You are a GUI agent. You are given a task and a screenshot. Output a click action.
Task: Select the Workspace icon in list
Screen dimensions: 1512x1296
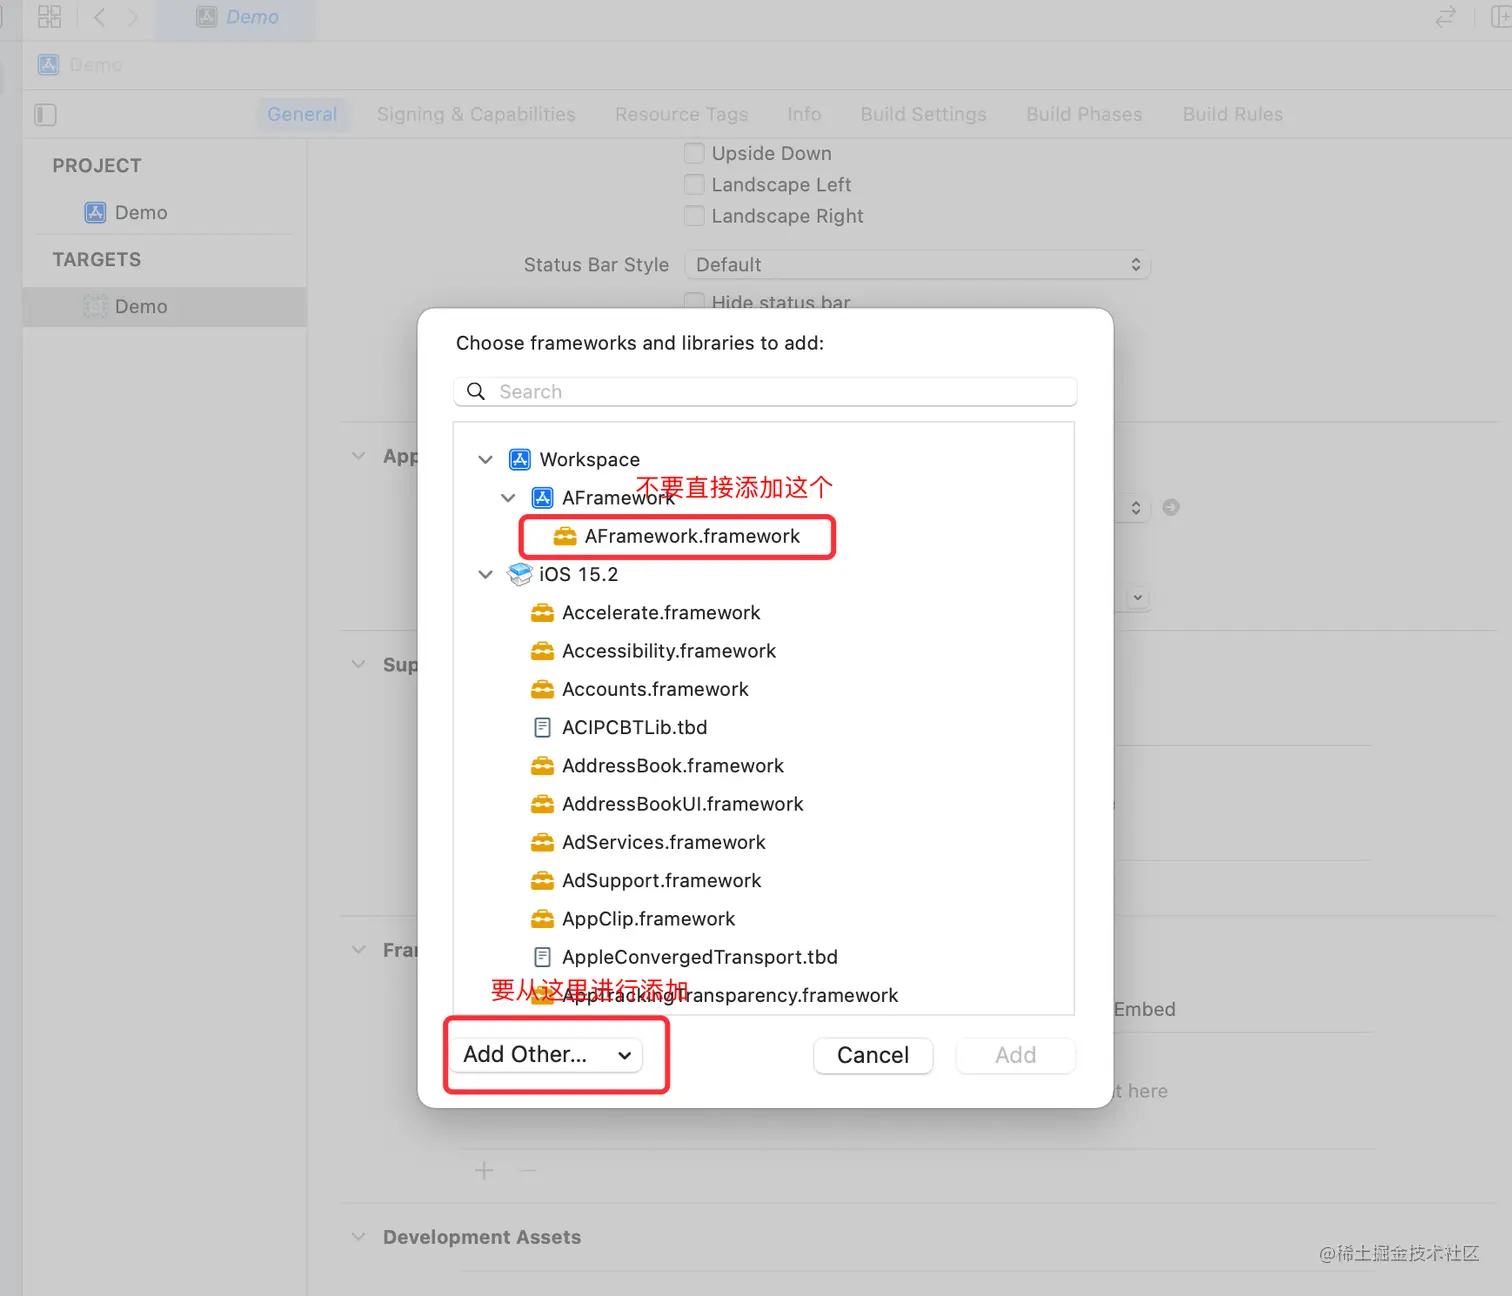click(520, 460)
